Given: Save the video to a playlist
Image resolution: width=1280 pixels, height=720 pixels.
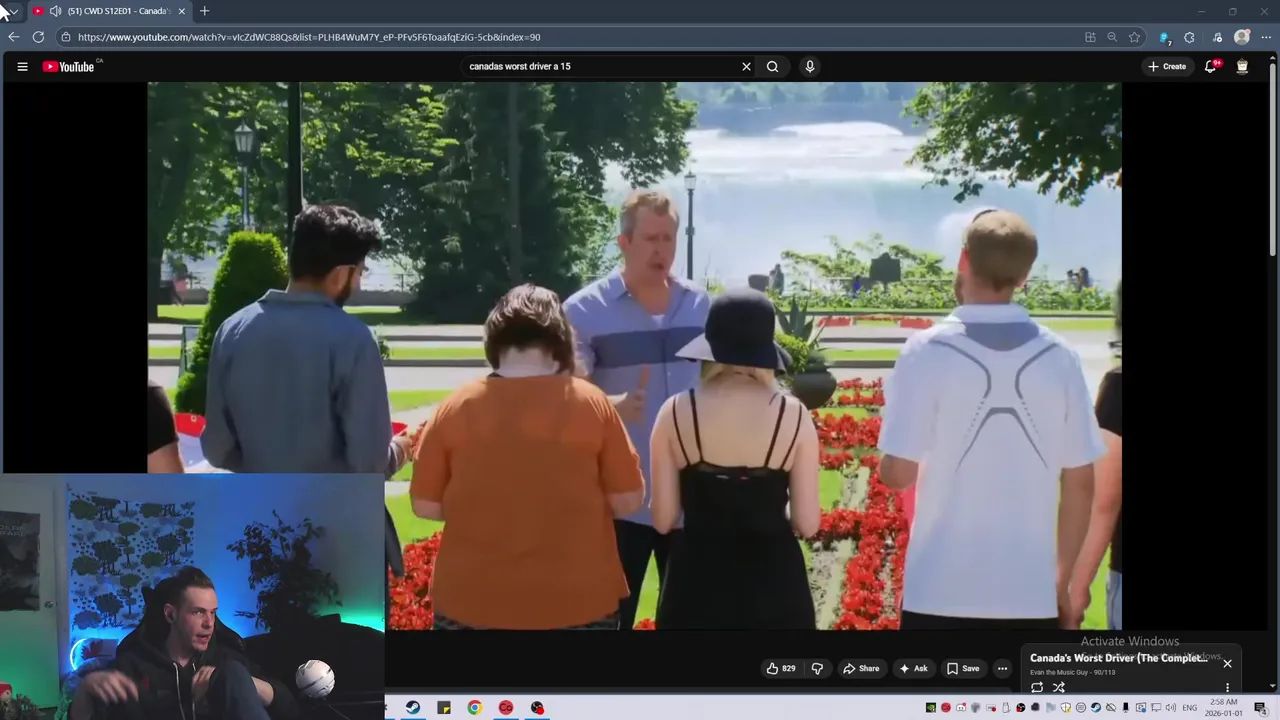Looking at the screenshot, I should pos(963,668).
